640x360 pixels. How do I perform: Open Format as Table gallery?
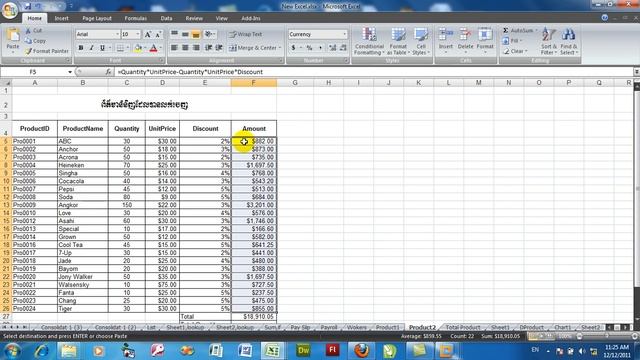coord(398,41)
